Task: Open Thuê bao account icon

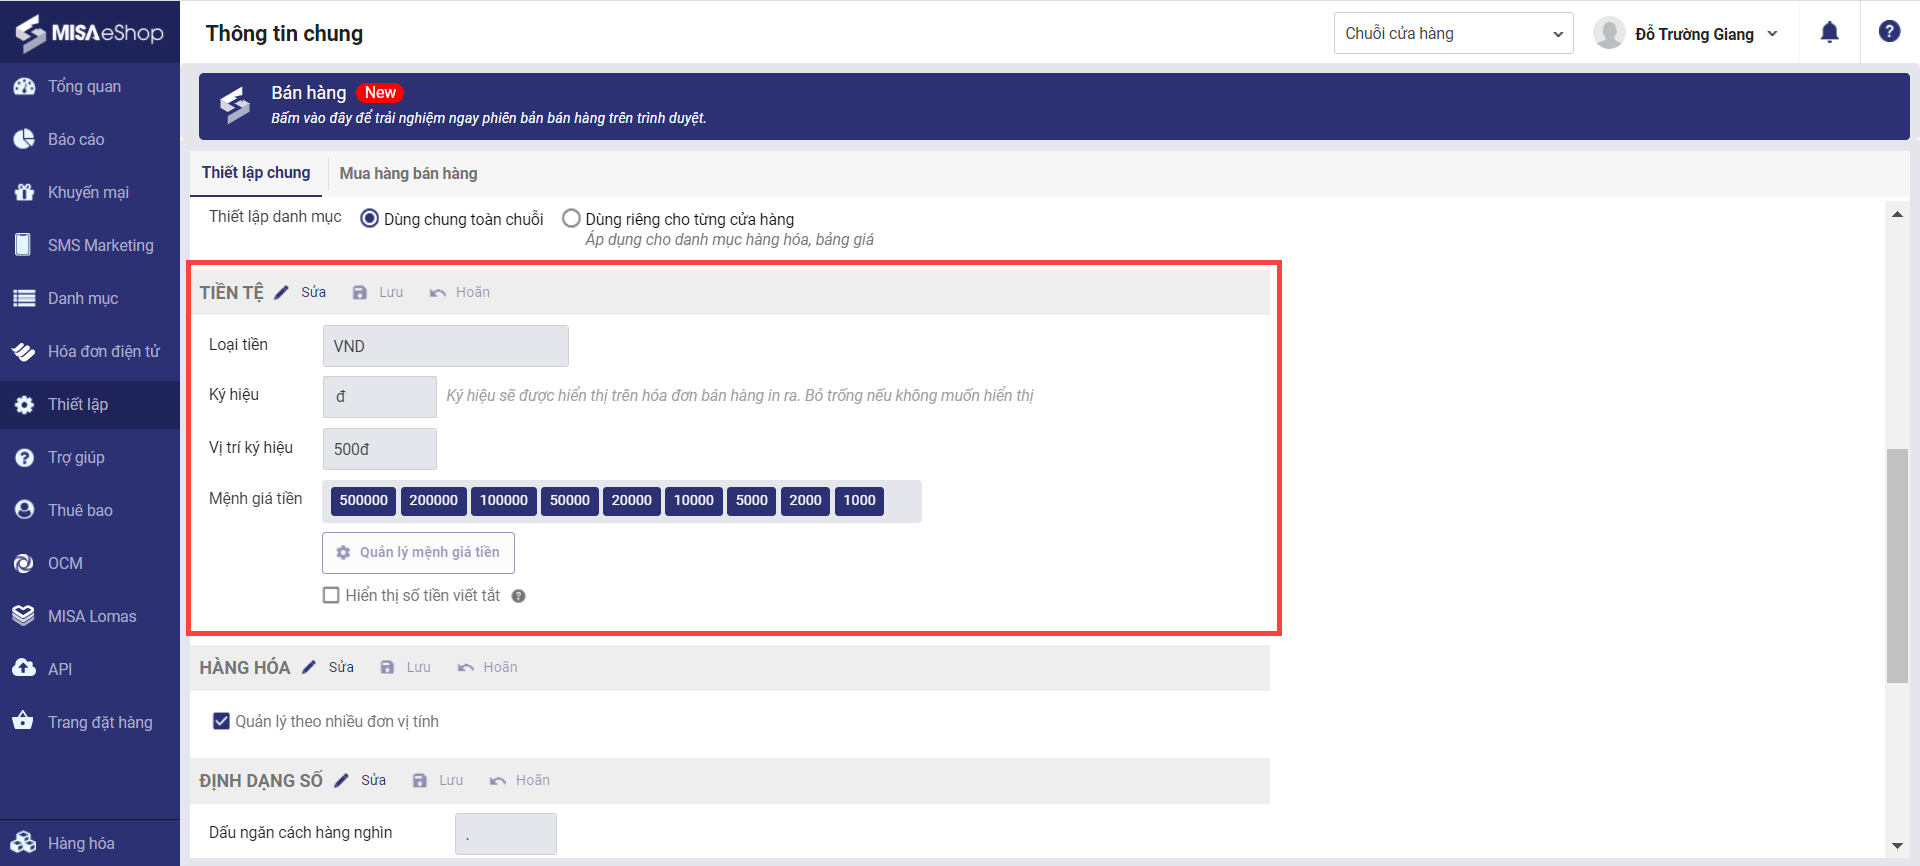Action: (24, 510)
